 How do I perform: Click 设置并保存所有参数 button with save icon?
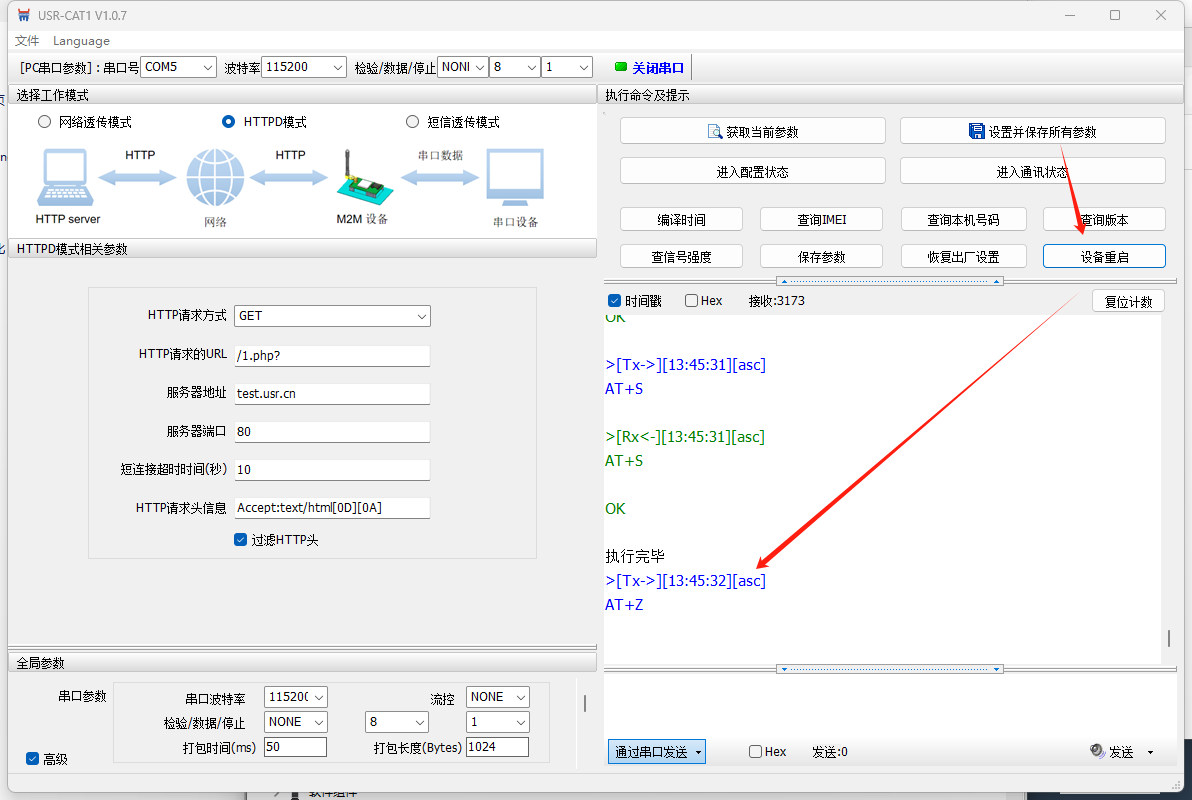pos(1032,131)
